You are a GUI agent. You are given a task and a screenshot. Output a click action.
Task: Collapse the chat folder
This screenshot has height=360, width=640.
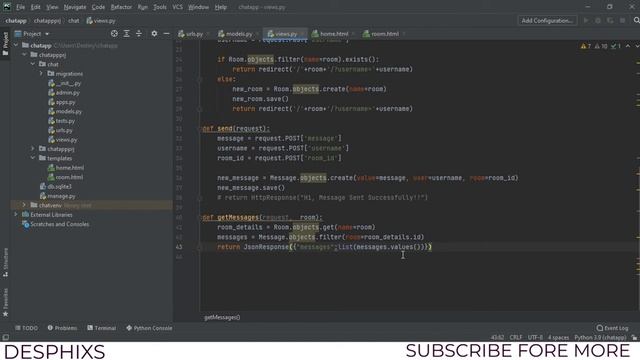tap(33, 64)
